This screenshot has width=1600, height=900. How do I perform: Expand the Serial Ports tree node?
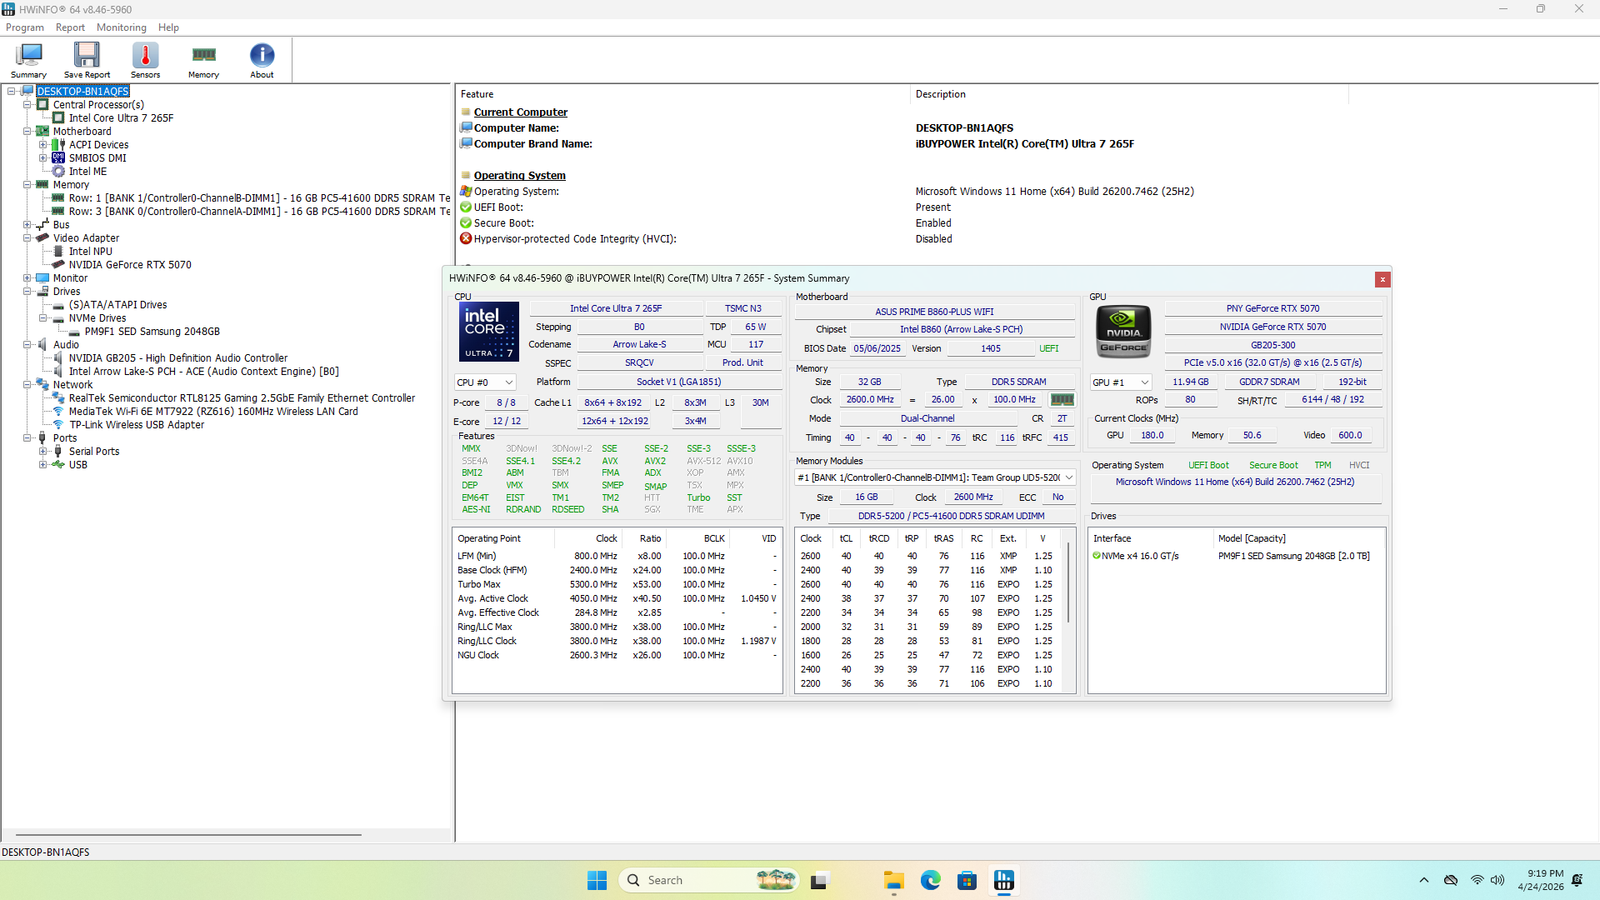(43, 451)
